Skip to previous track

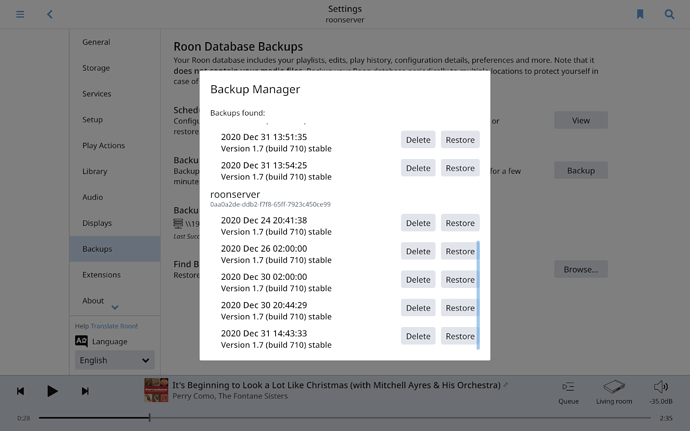(x=20, y=391)
